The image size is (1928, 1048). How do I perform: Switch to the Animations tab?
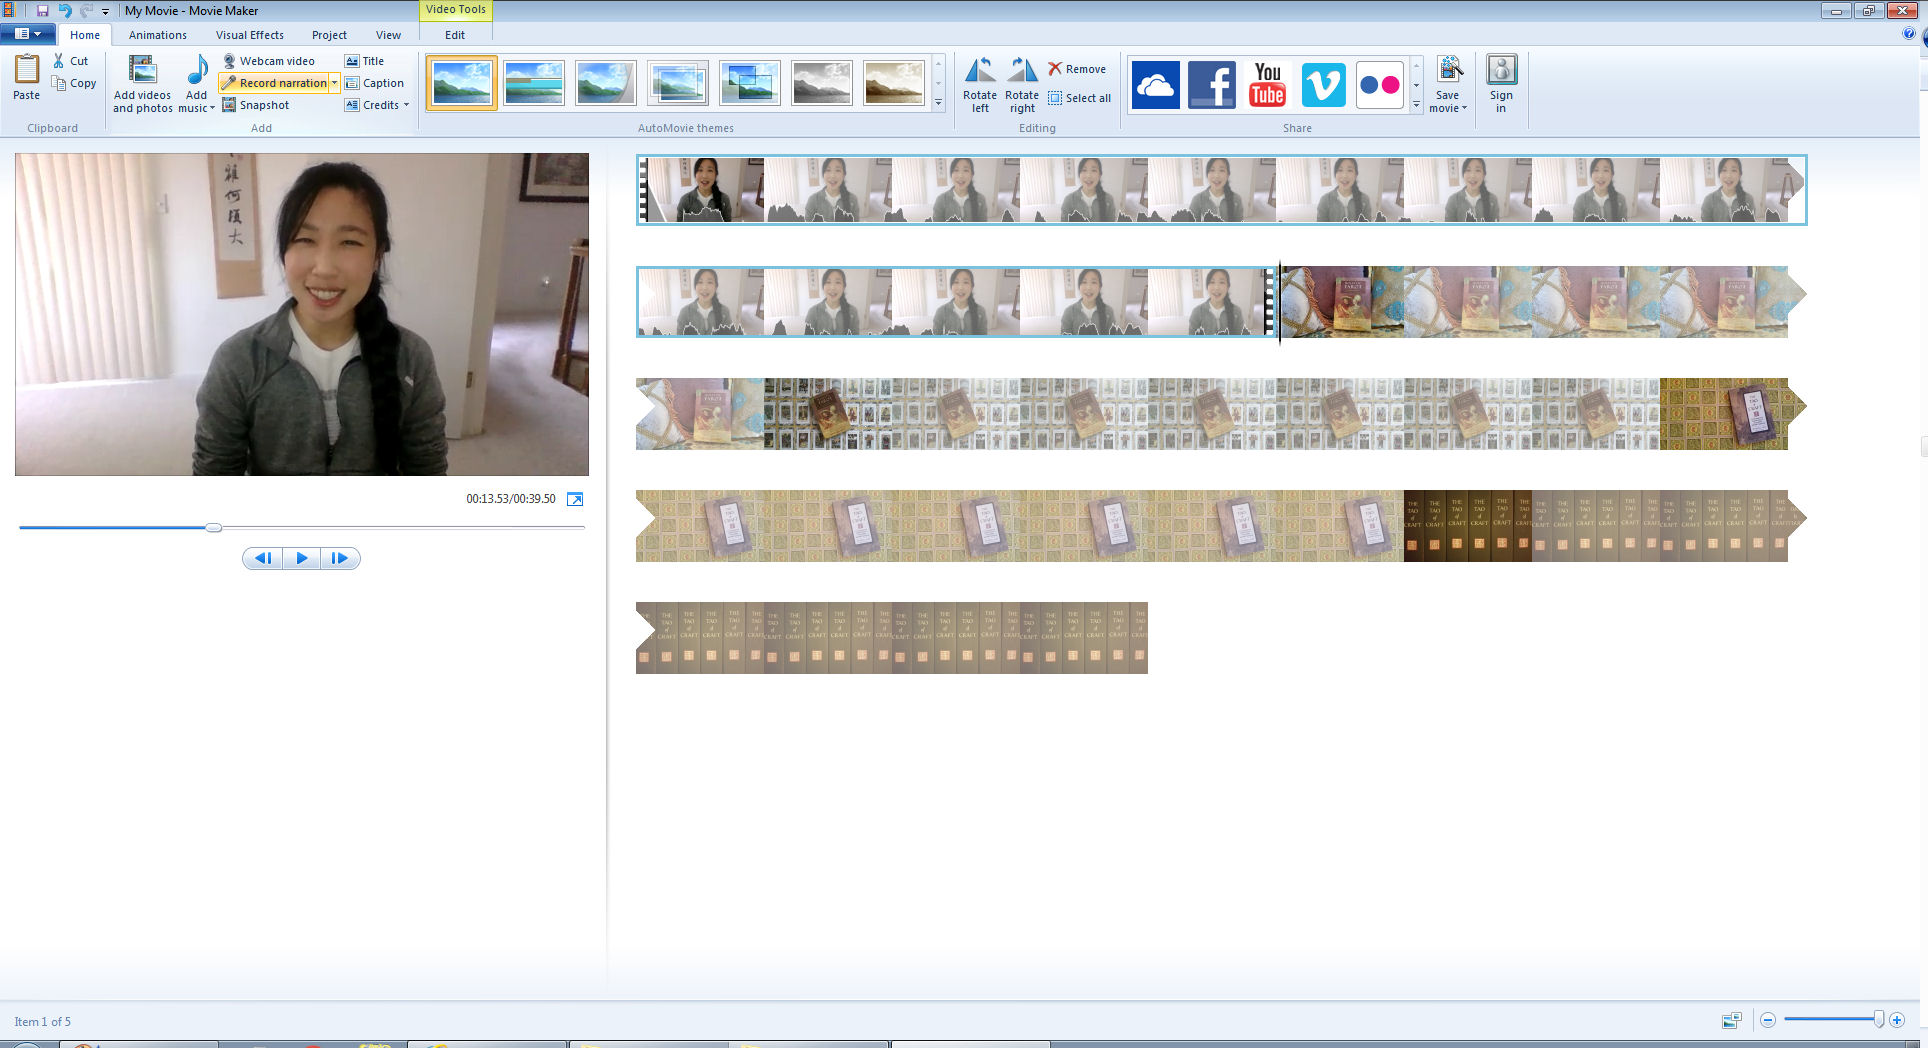point(157,35)
